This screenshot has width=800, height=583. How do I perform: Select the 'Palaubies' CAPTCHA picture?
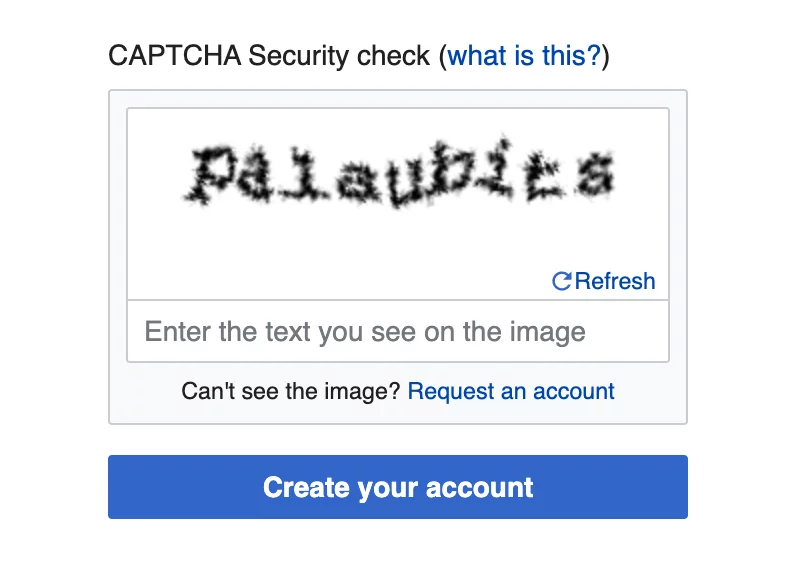[398, 175]
